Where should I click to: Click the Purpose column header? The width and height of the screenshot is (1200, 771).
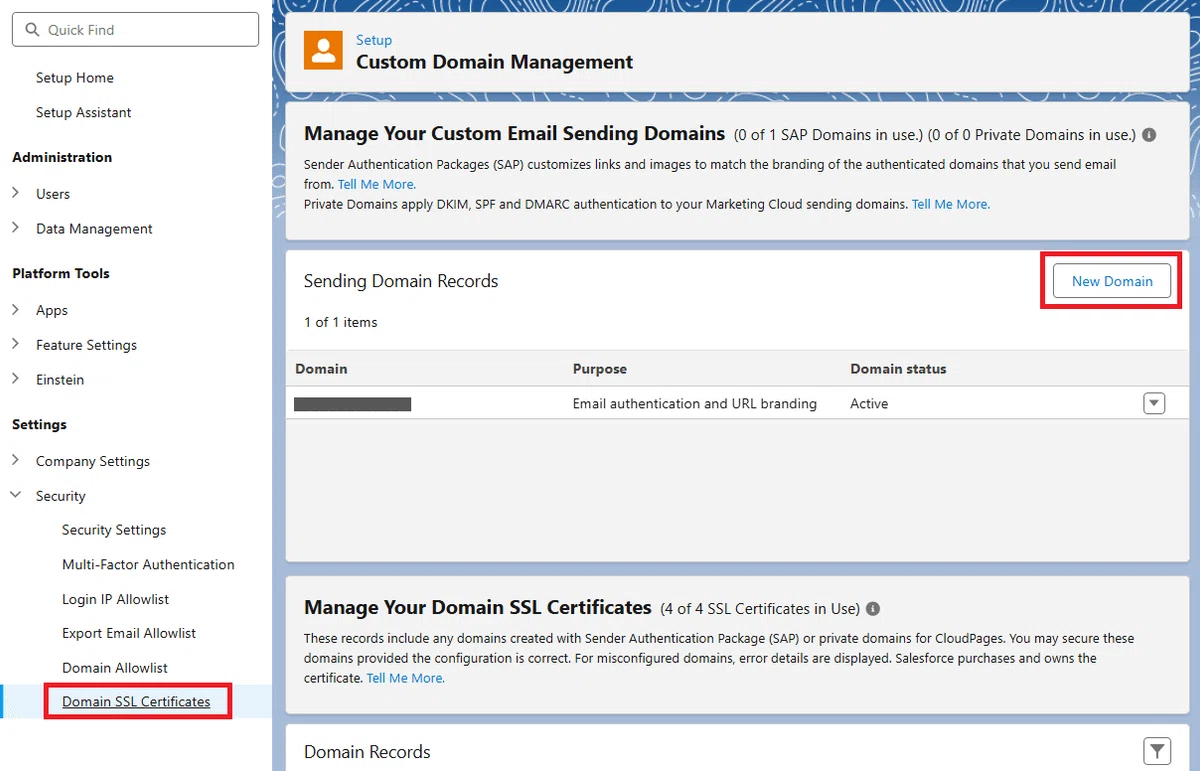[x=600, y=369]
